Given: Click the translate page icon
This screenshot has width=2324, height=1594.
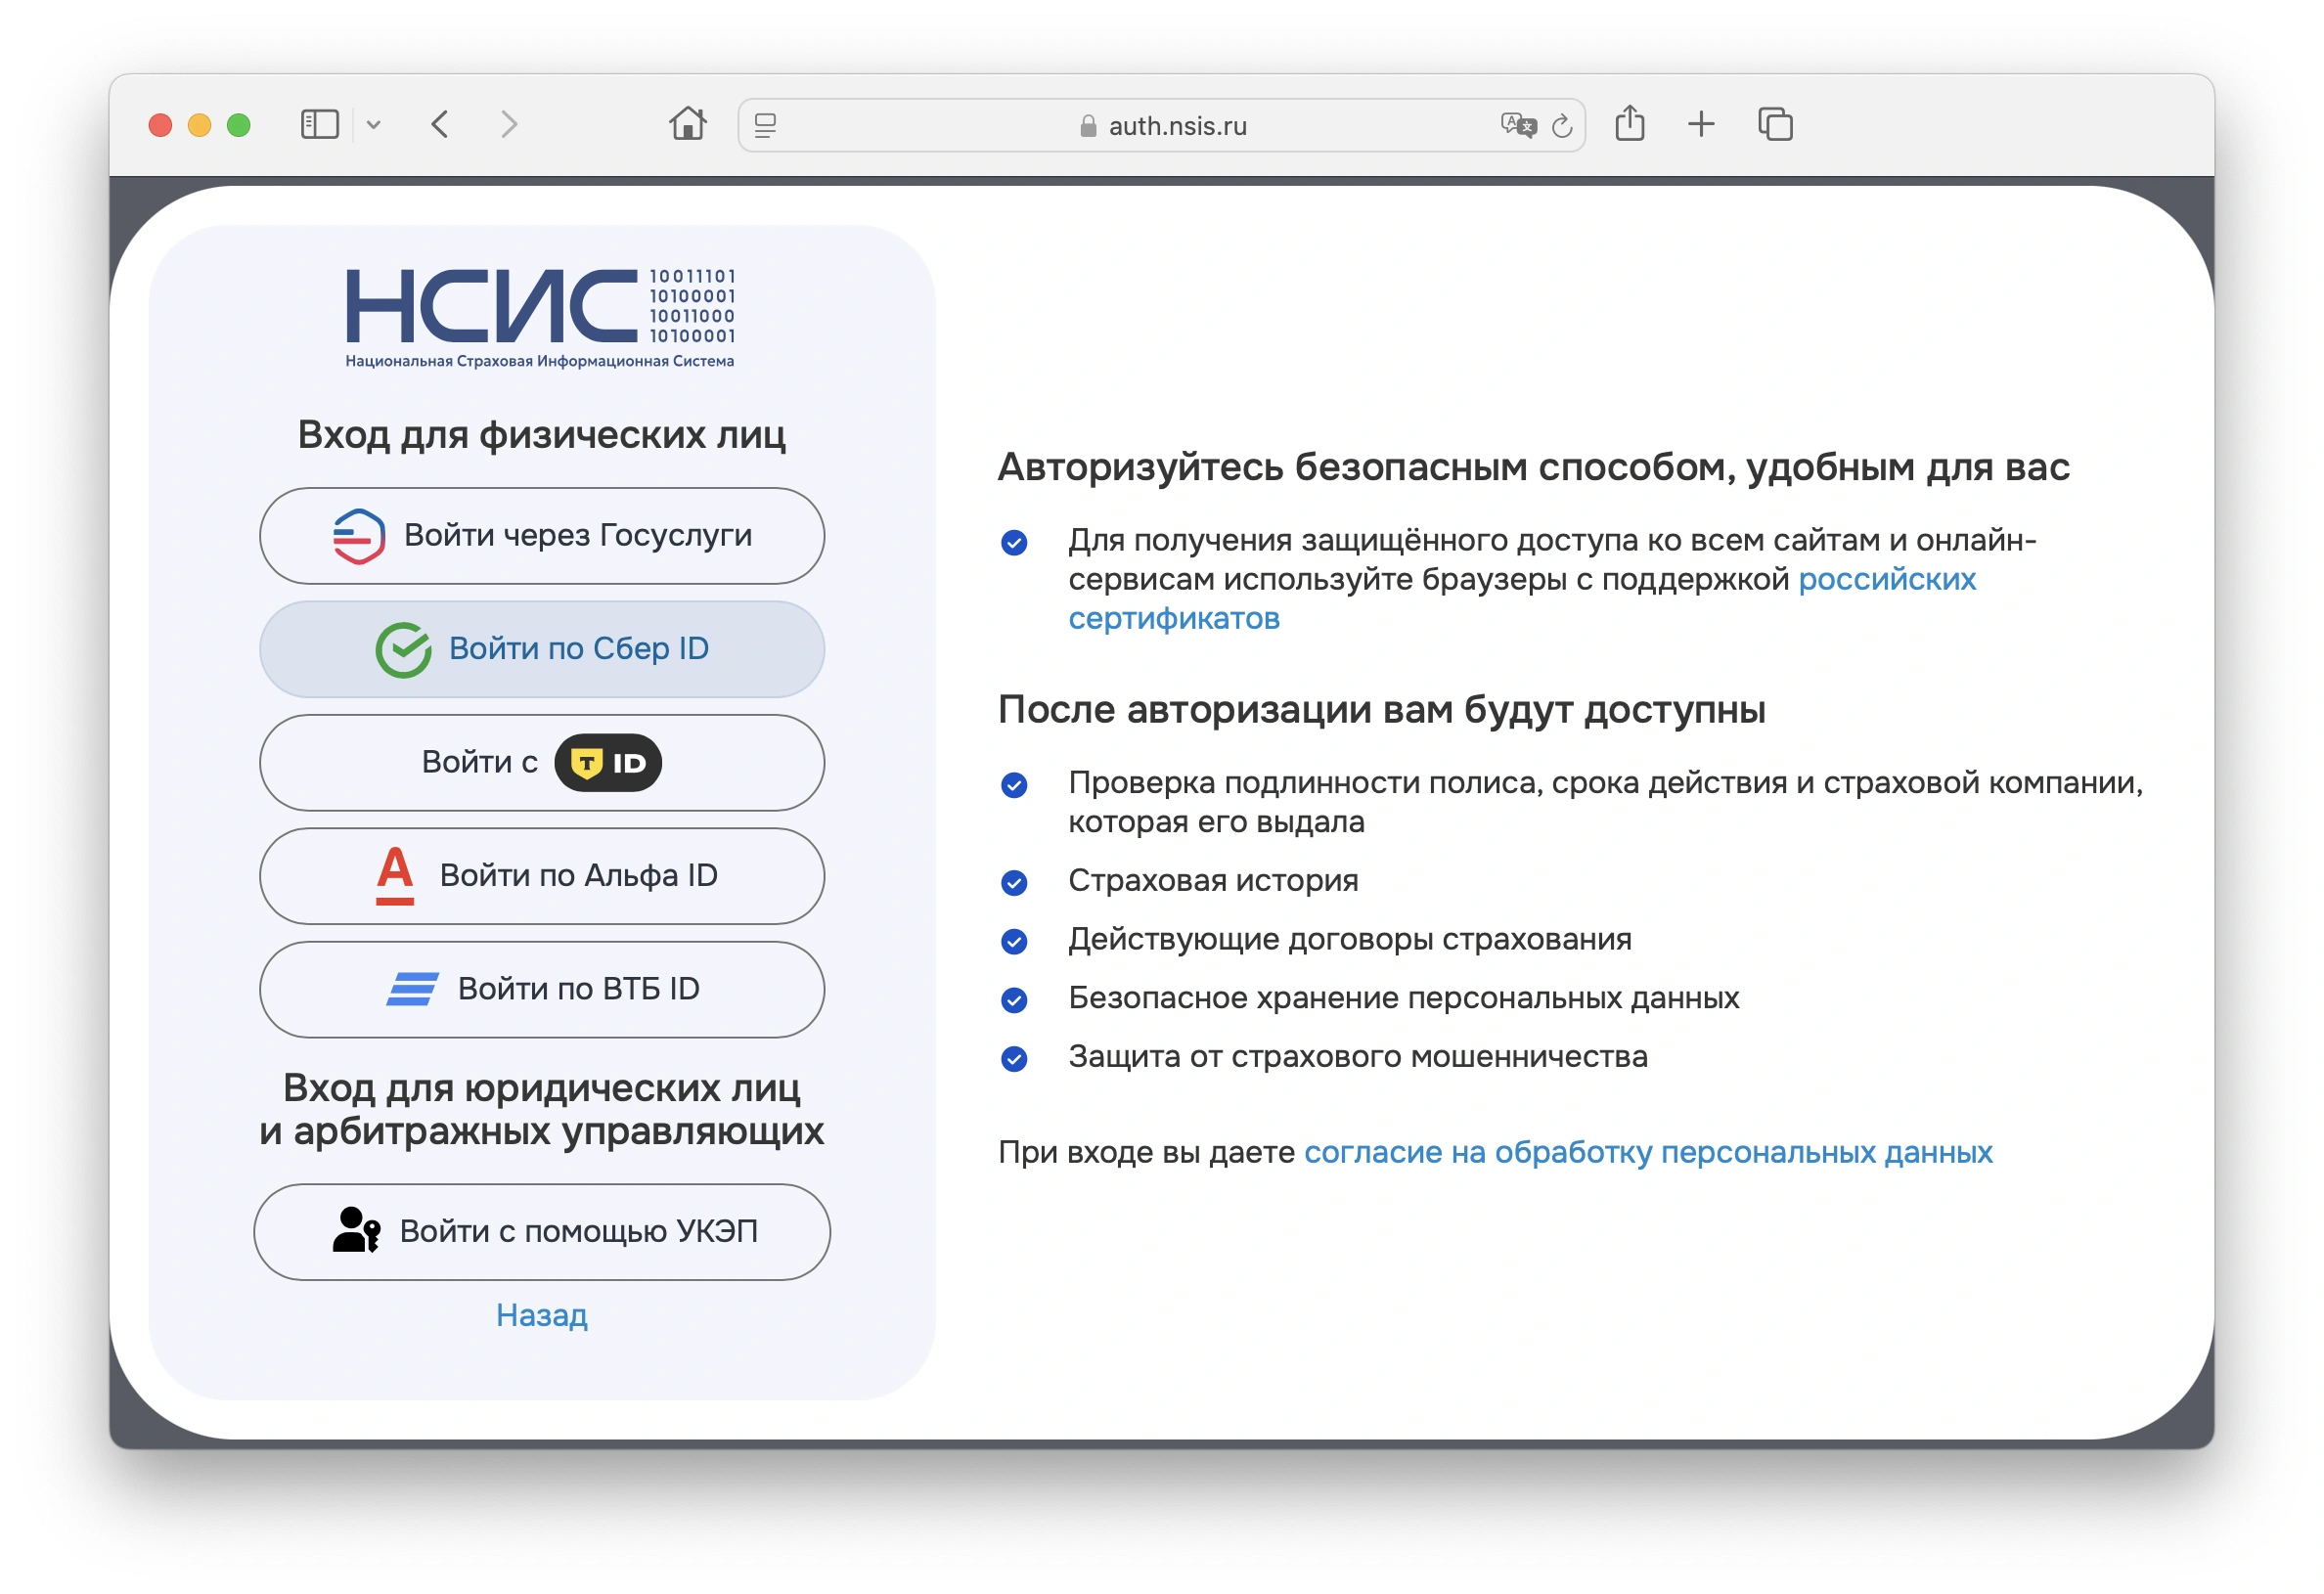Looking at the screenshot, I should 1517,126.
